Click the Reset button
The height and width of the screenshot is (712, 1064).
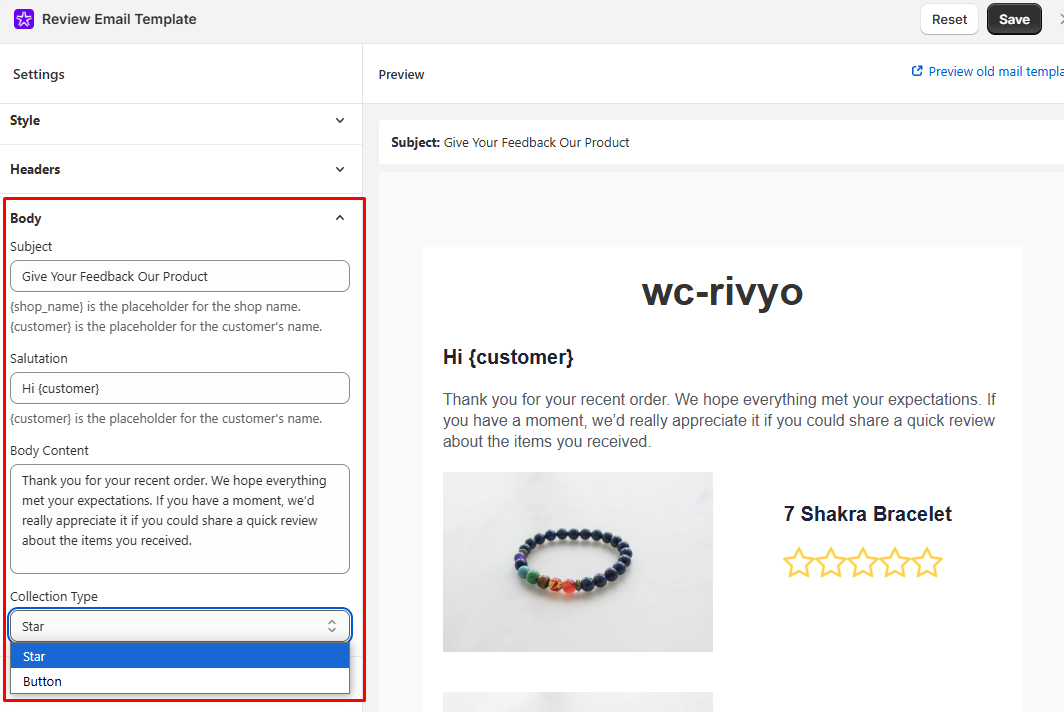tap(949, 19)
